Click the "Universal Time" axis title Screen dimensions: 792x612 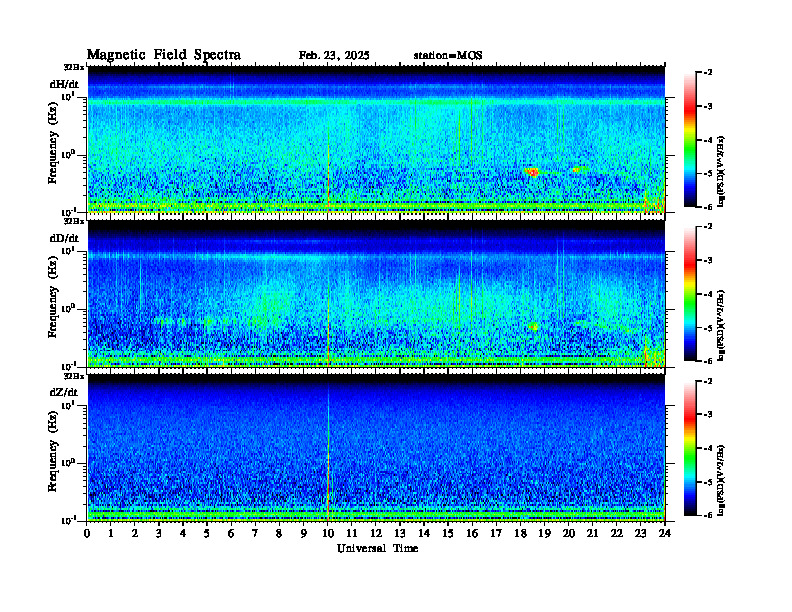pyautogui.click(x=377, y=548)
